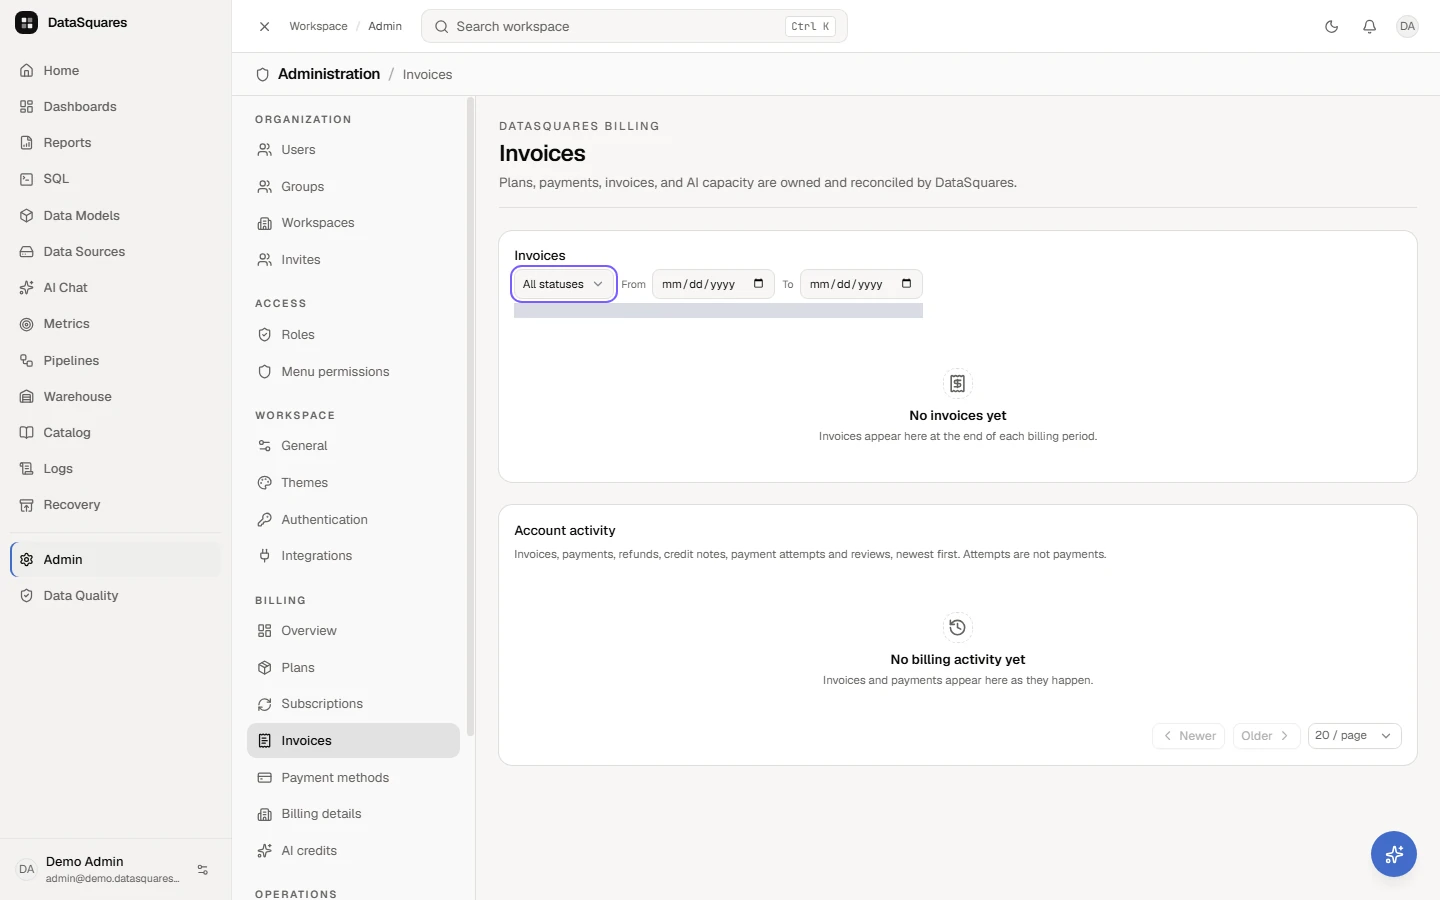
Task: Open AI credits page
Action: [x=353, y=851]
